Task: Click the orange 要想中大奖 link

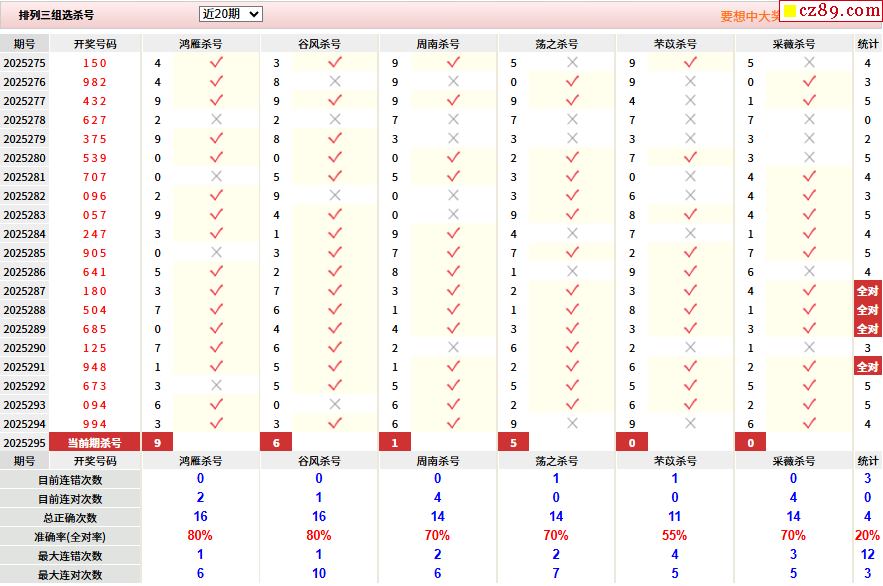Action: click(750, 16)
